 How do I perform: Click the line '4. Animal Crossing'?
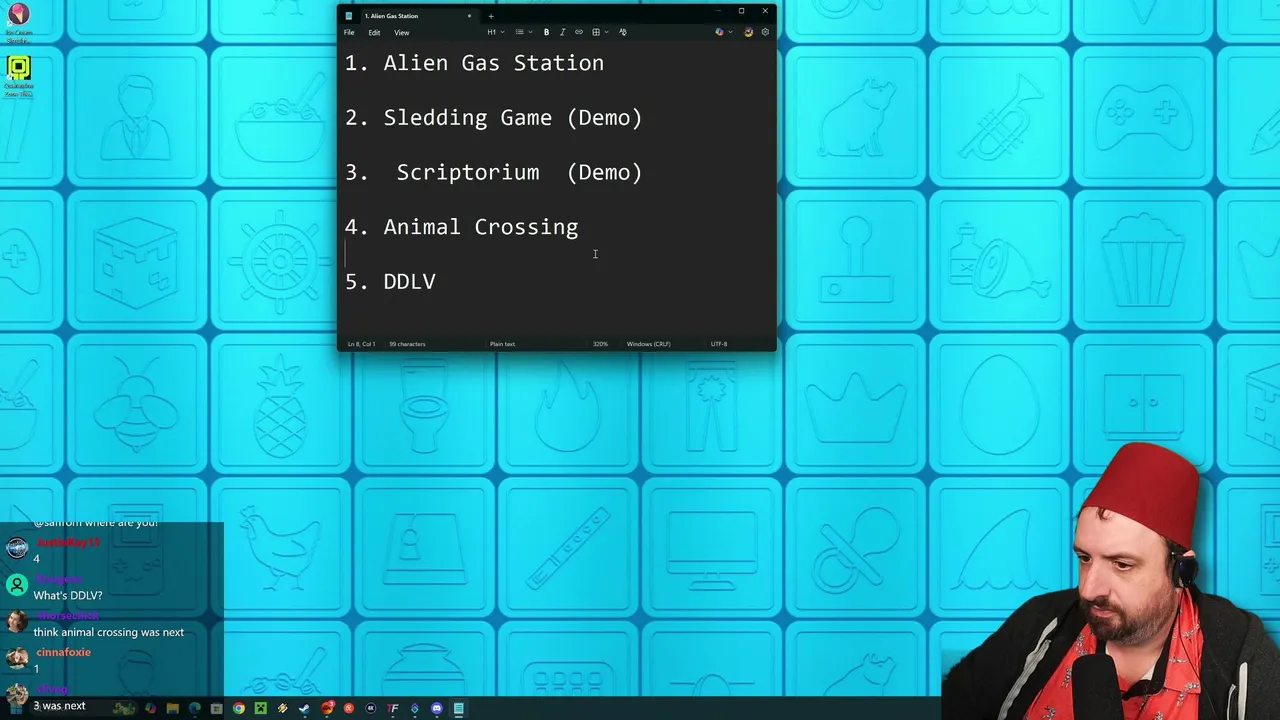click(x=461, y=227)
